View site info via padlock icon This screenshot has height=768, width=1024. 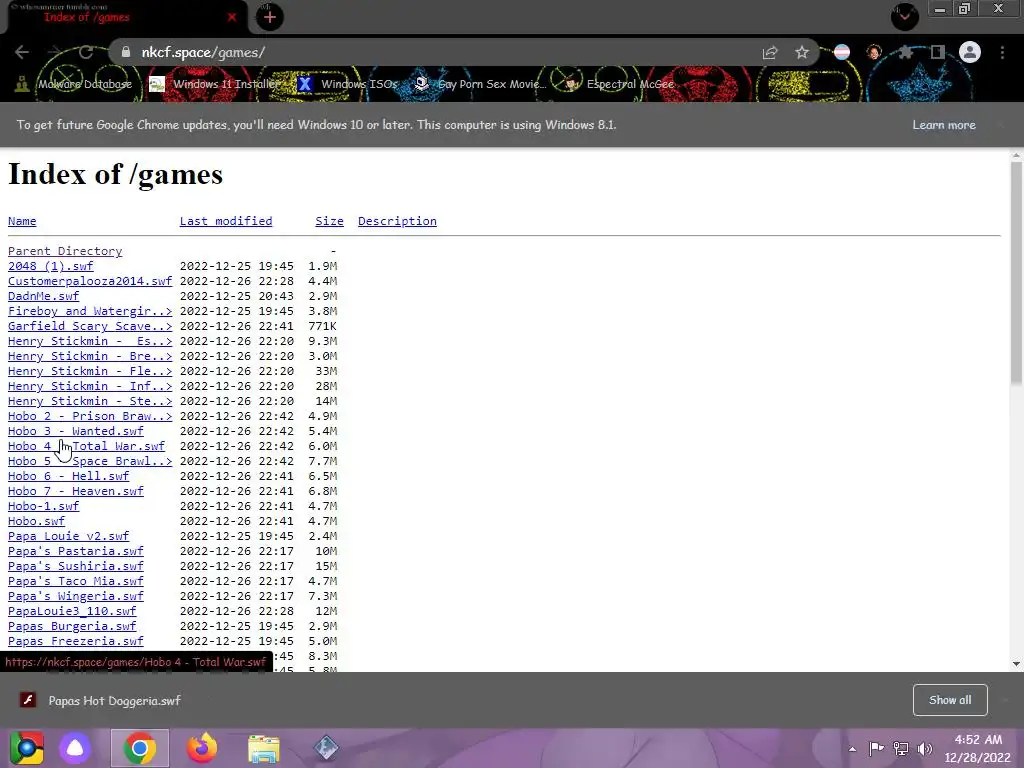click(x=126, y=52)
